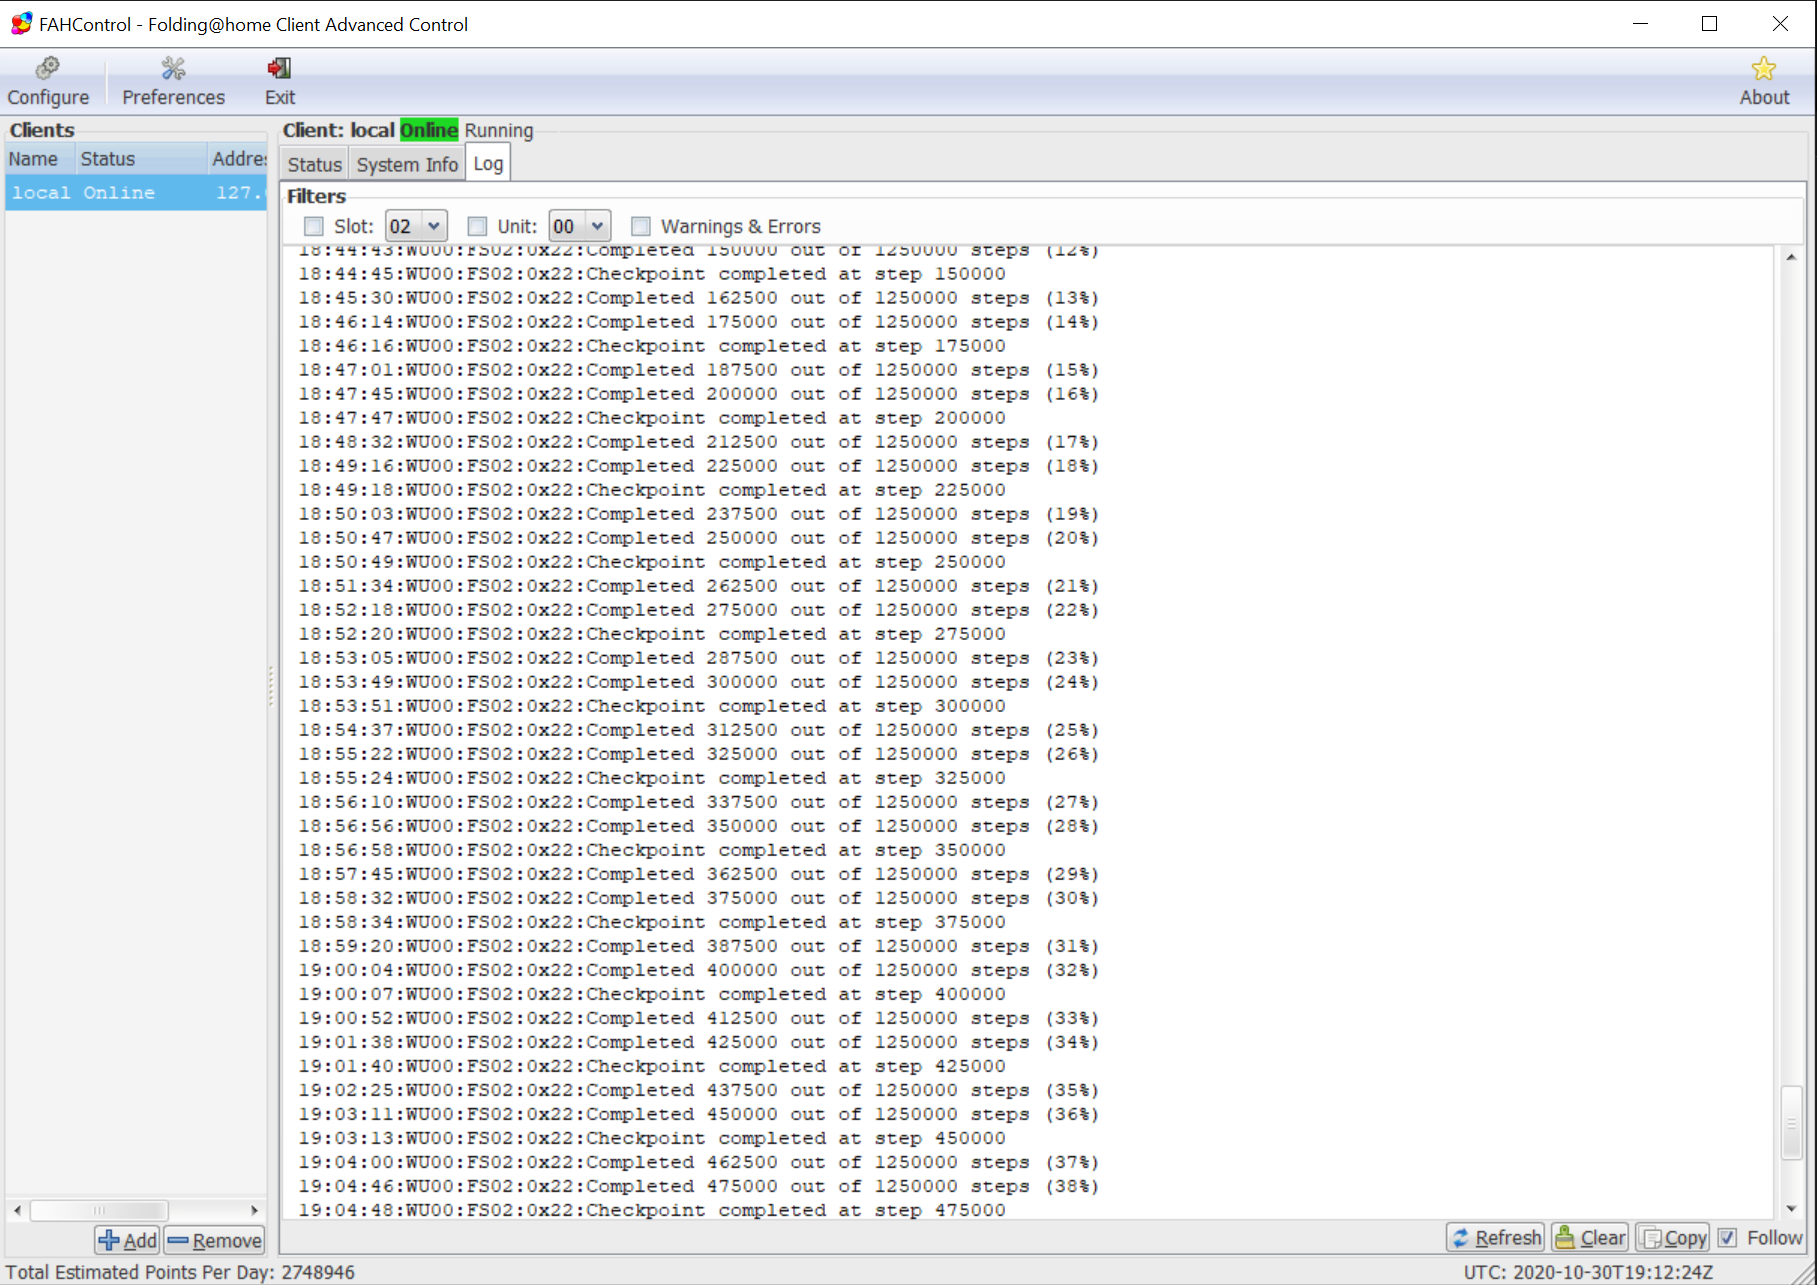This screenshot has height=1285, width=1817.
Task: Sort clients by Name column
Action: (40, 159)
